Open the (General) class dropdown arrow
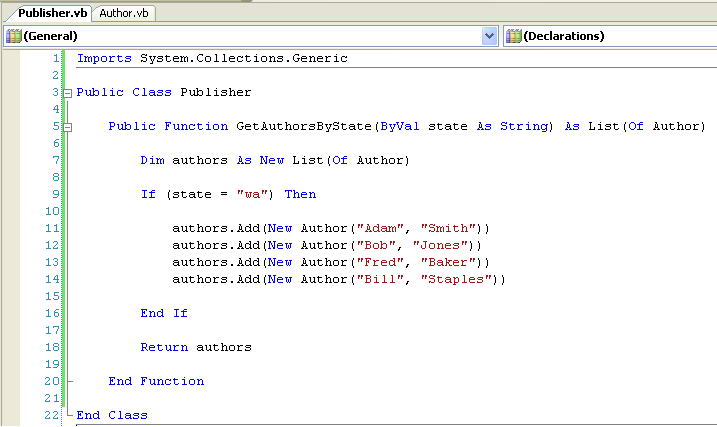Screen dimensions: 717x427 pos(489,36)
